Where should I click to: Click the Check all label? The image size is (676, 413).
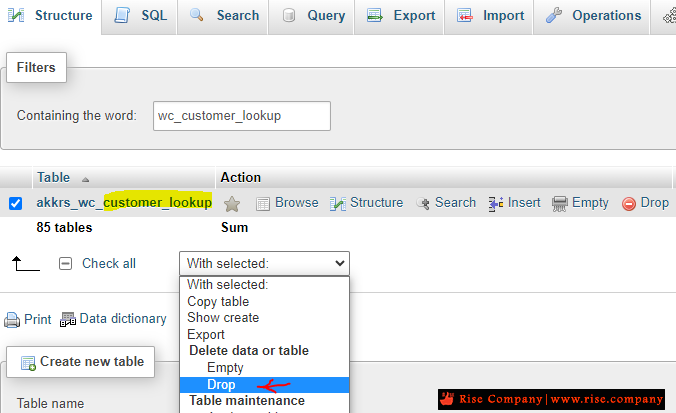point(109,263)
